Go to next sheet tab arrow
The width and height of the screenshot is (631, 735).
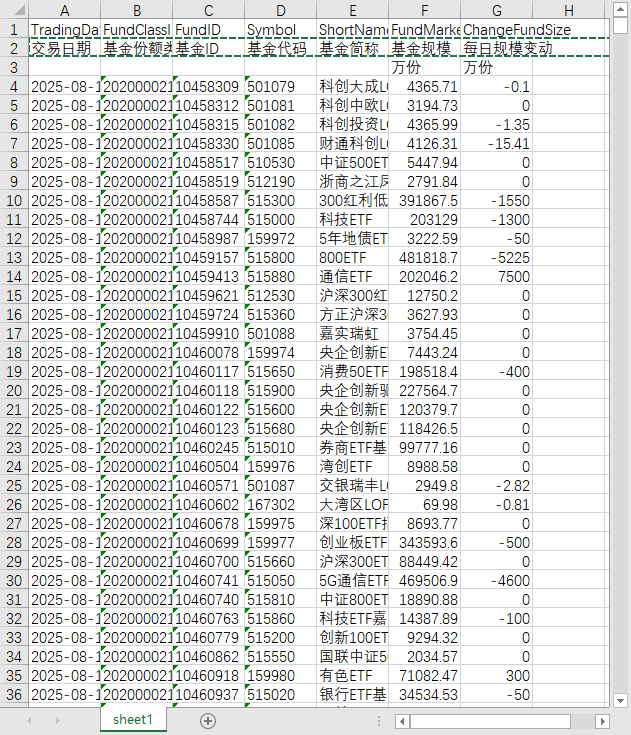(58, 720)
